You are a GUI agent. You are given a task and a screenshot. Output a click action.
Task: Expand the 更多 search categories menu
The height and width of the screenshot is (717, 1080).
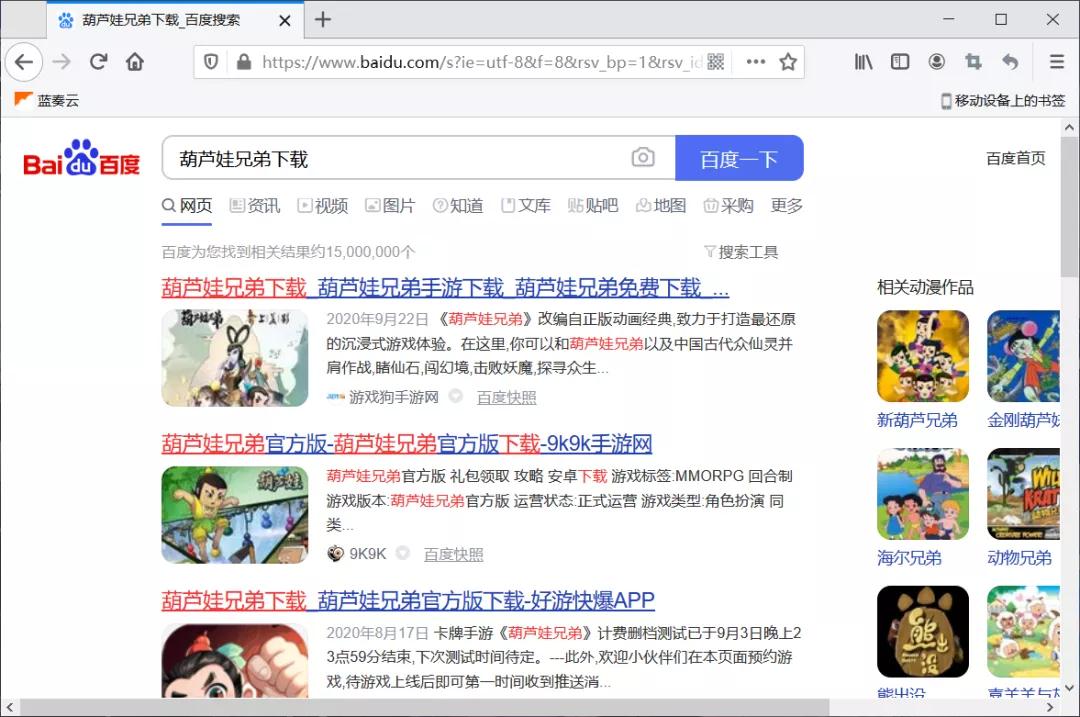click(786, 206)
